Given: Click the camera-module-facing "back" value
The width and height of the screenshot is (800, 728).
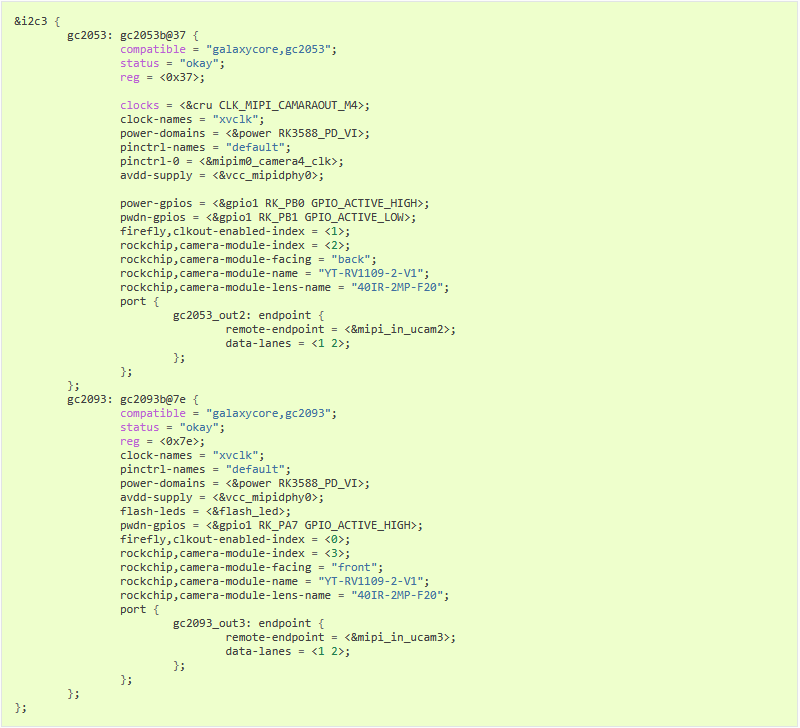Looking at the screenshot, I should [x=351, y=260].
